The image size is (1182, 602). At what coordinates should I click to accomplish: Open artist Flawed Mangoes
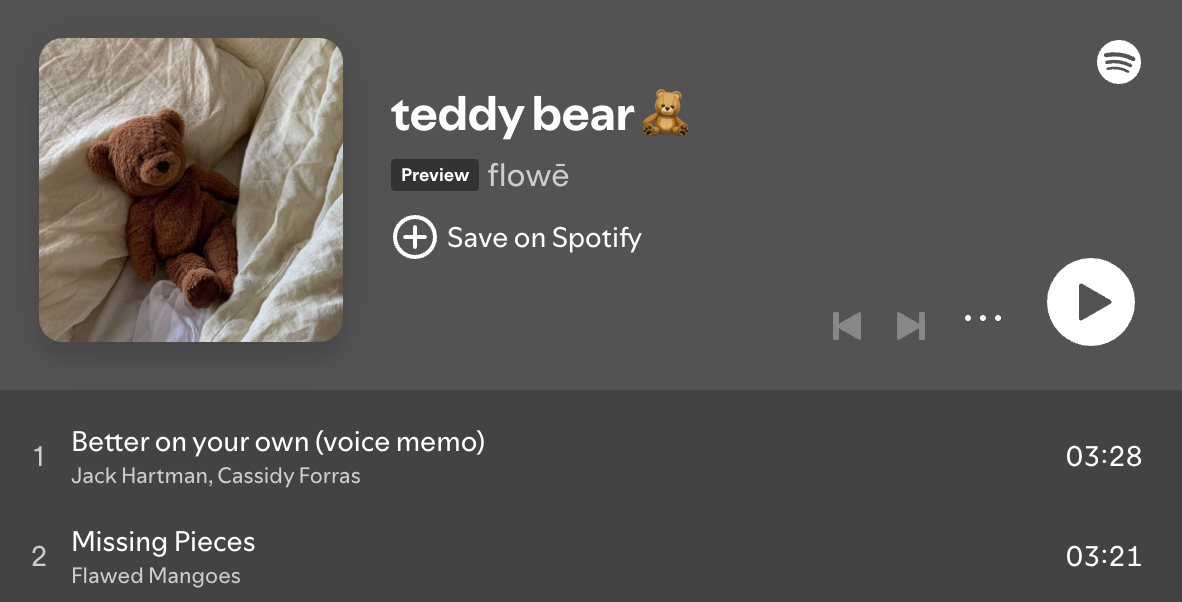coord(156,576)
